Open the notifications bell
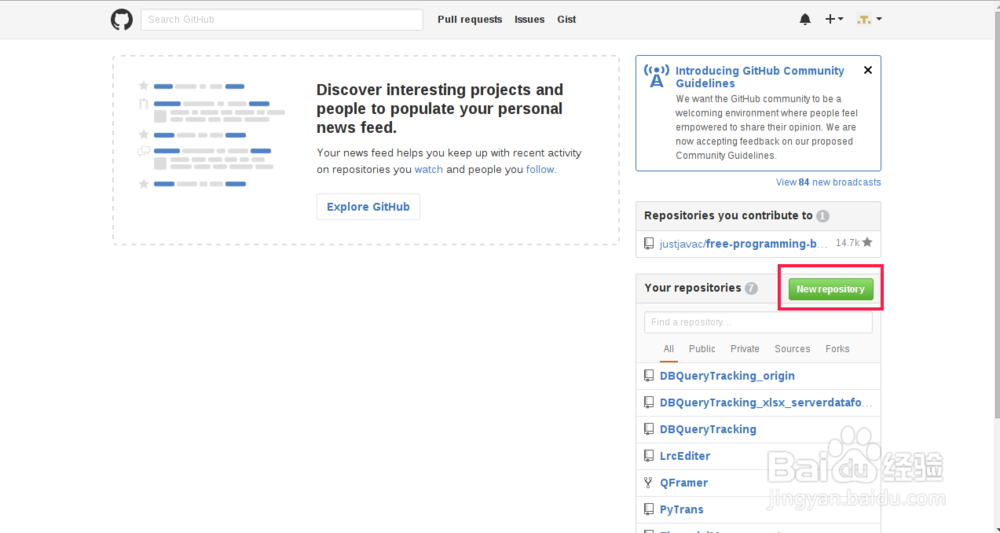Viewport: 1000px width, 533px height. [x=805, y=19]
